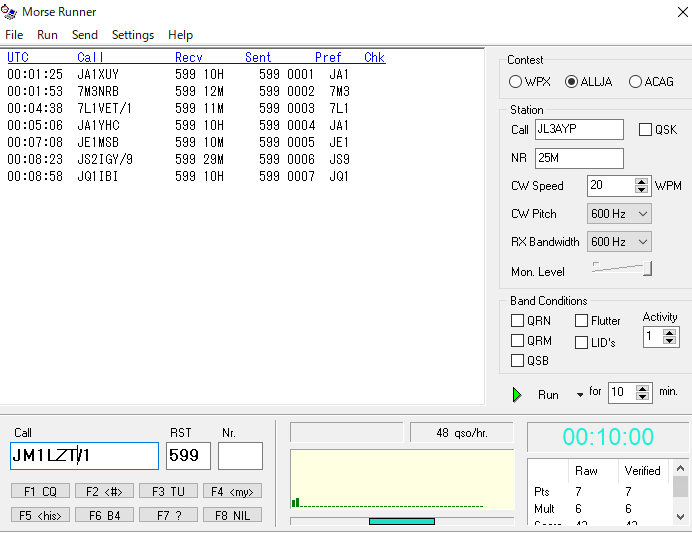Viewport: 692px width, 533px height.
Task: Increase run duration minutes up arrow
Action: pyautogui.click(x=643, y=388)
